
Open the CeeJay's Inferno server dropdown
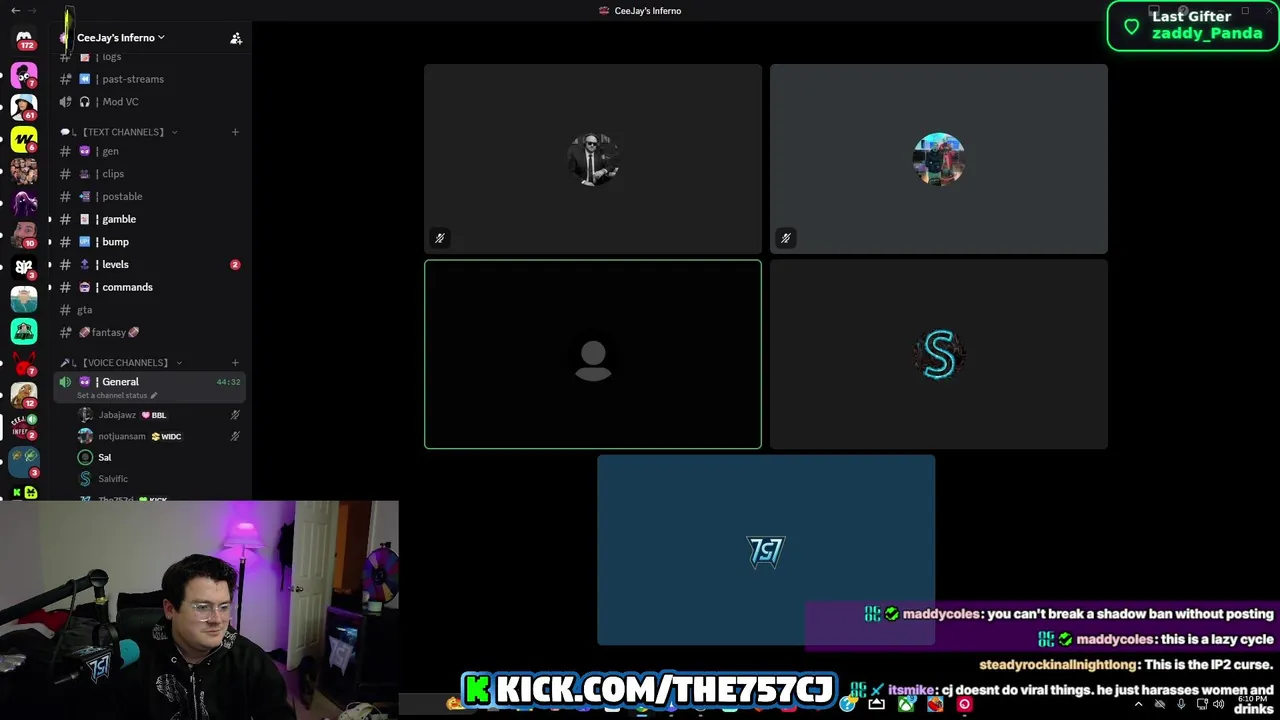(121, 38)
